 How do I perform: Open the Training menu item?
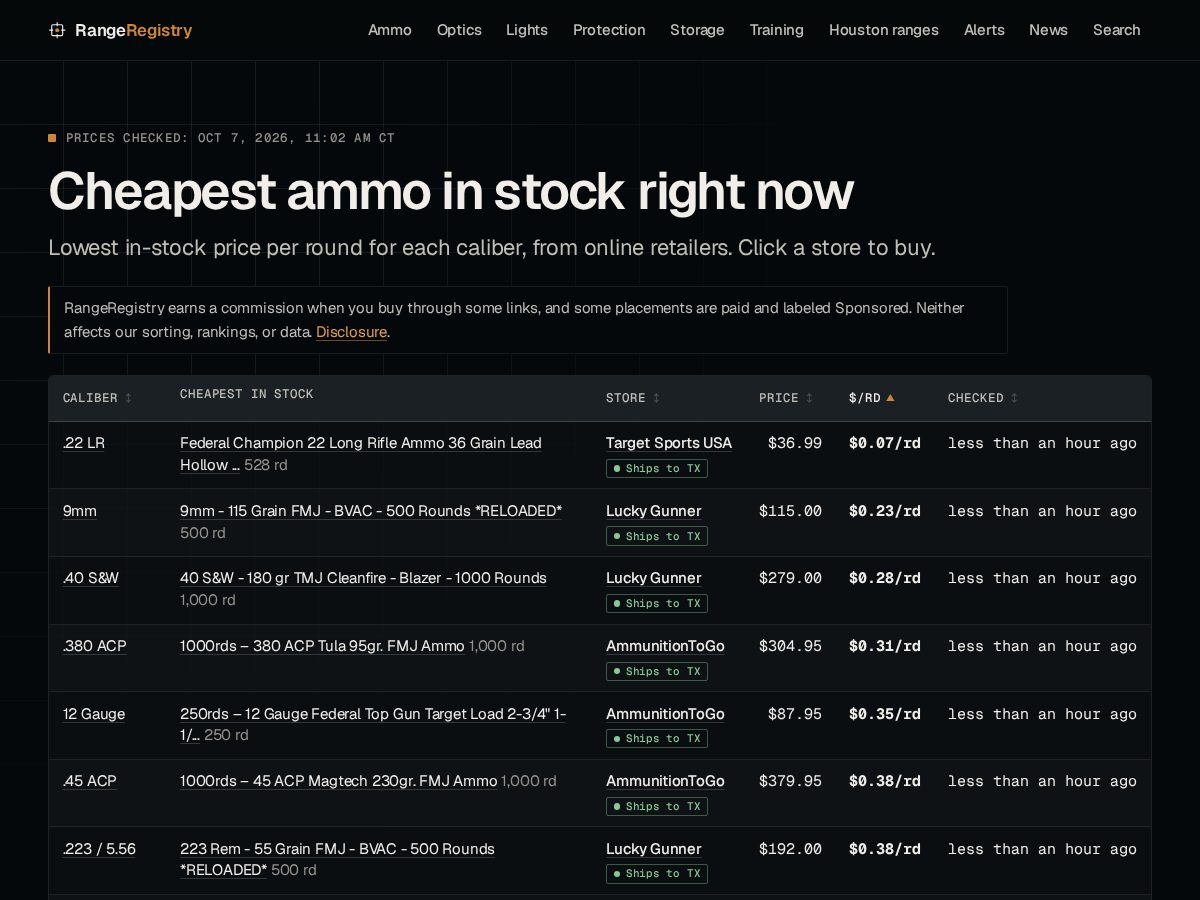tap(777, 30)
